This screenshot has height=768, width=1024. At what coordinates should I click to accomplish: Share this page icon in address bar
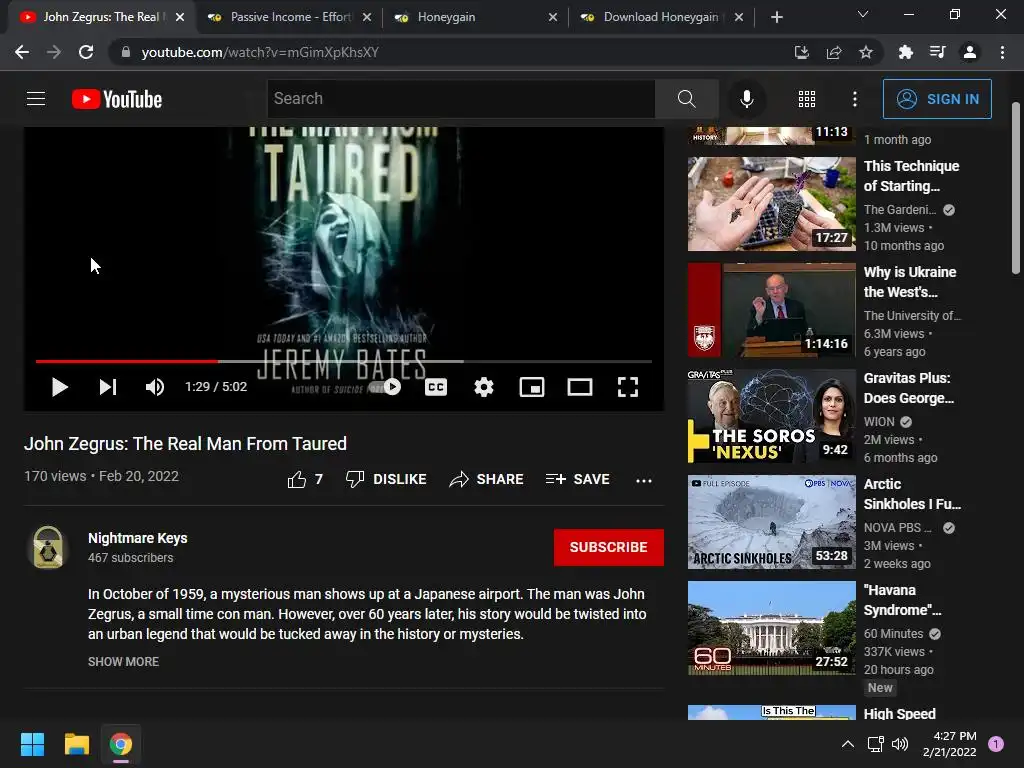tap(833, 52)
